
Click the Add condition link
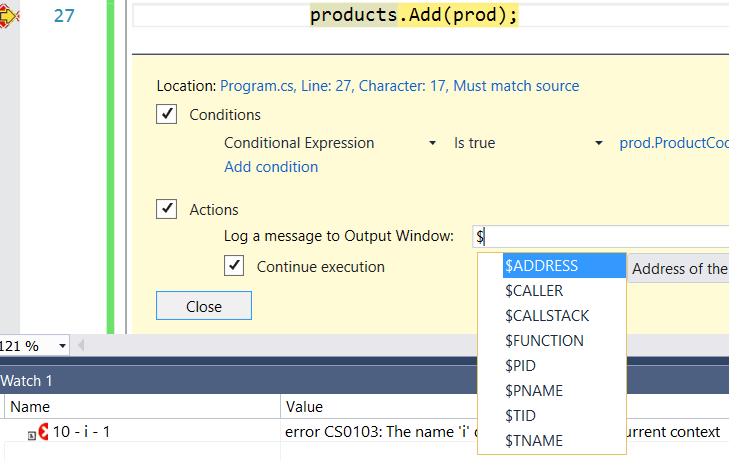pyautogui.click(x=271, y=167)
